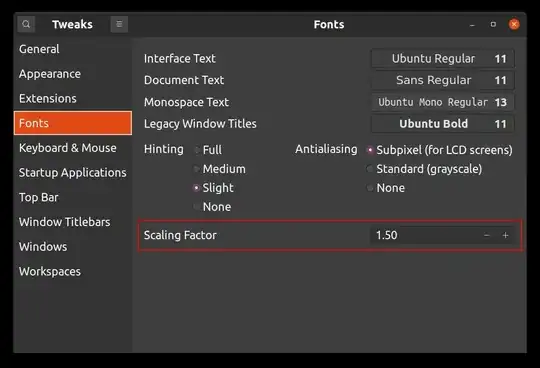Decrease scaling factor with minus button
The height and width of the screenshot is (368, 540).
click(487, 235)
